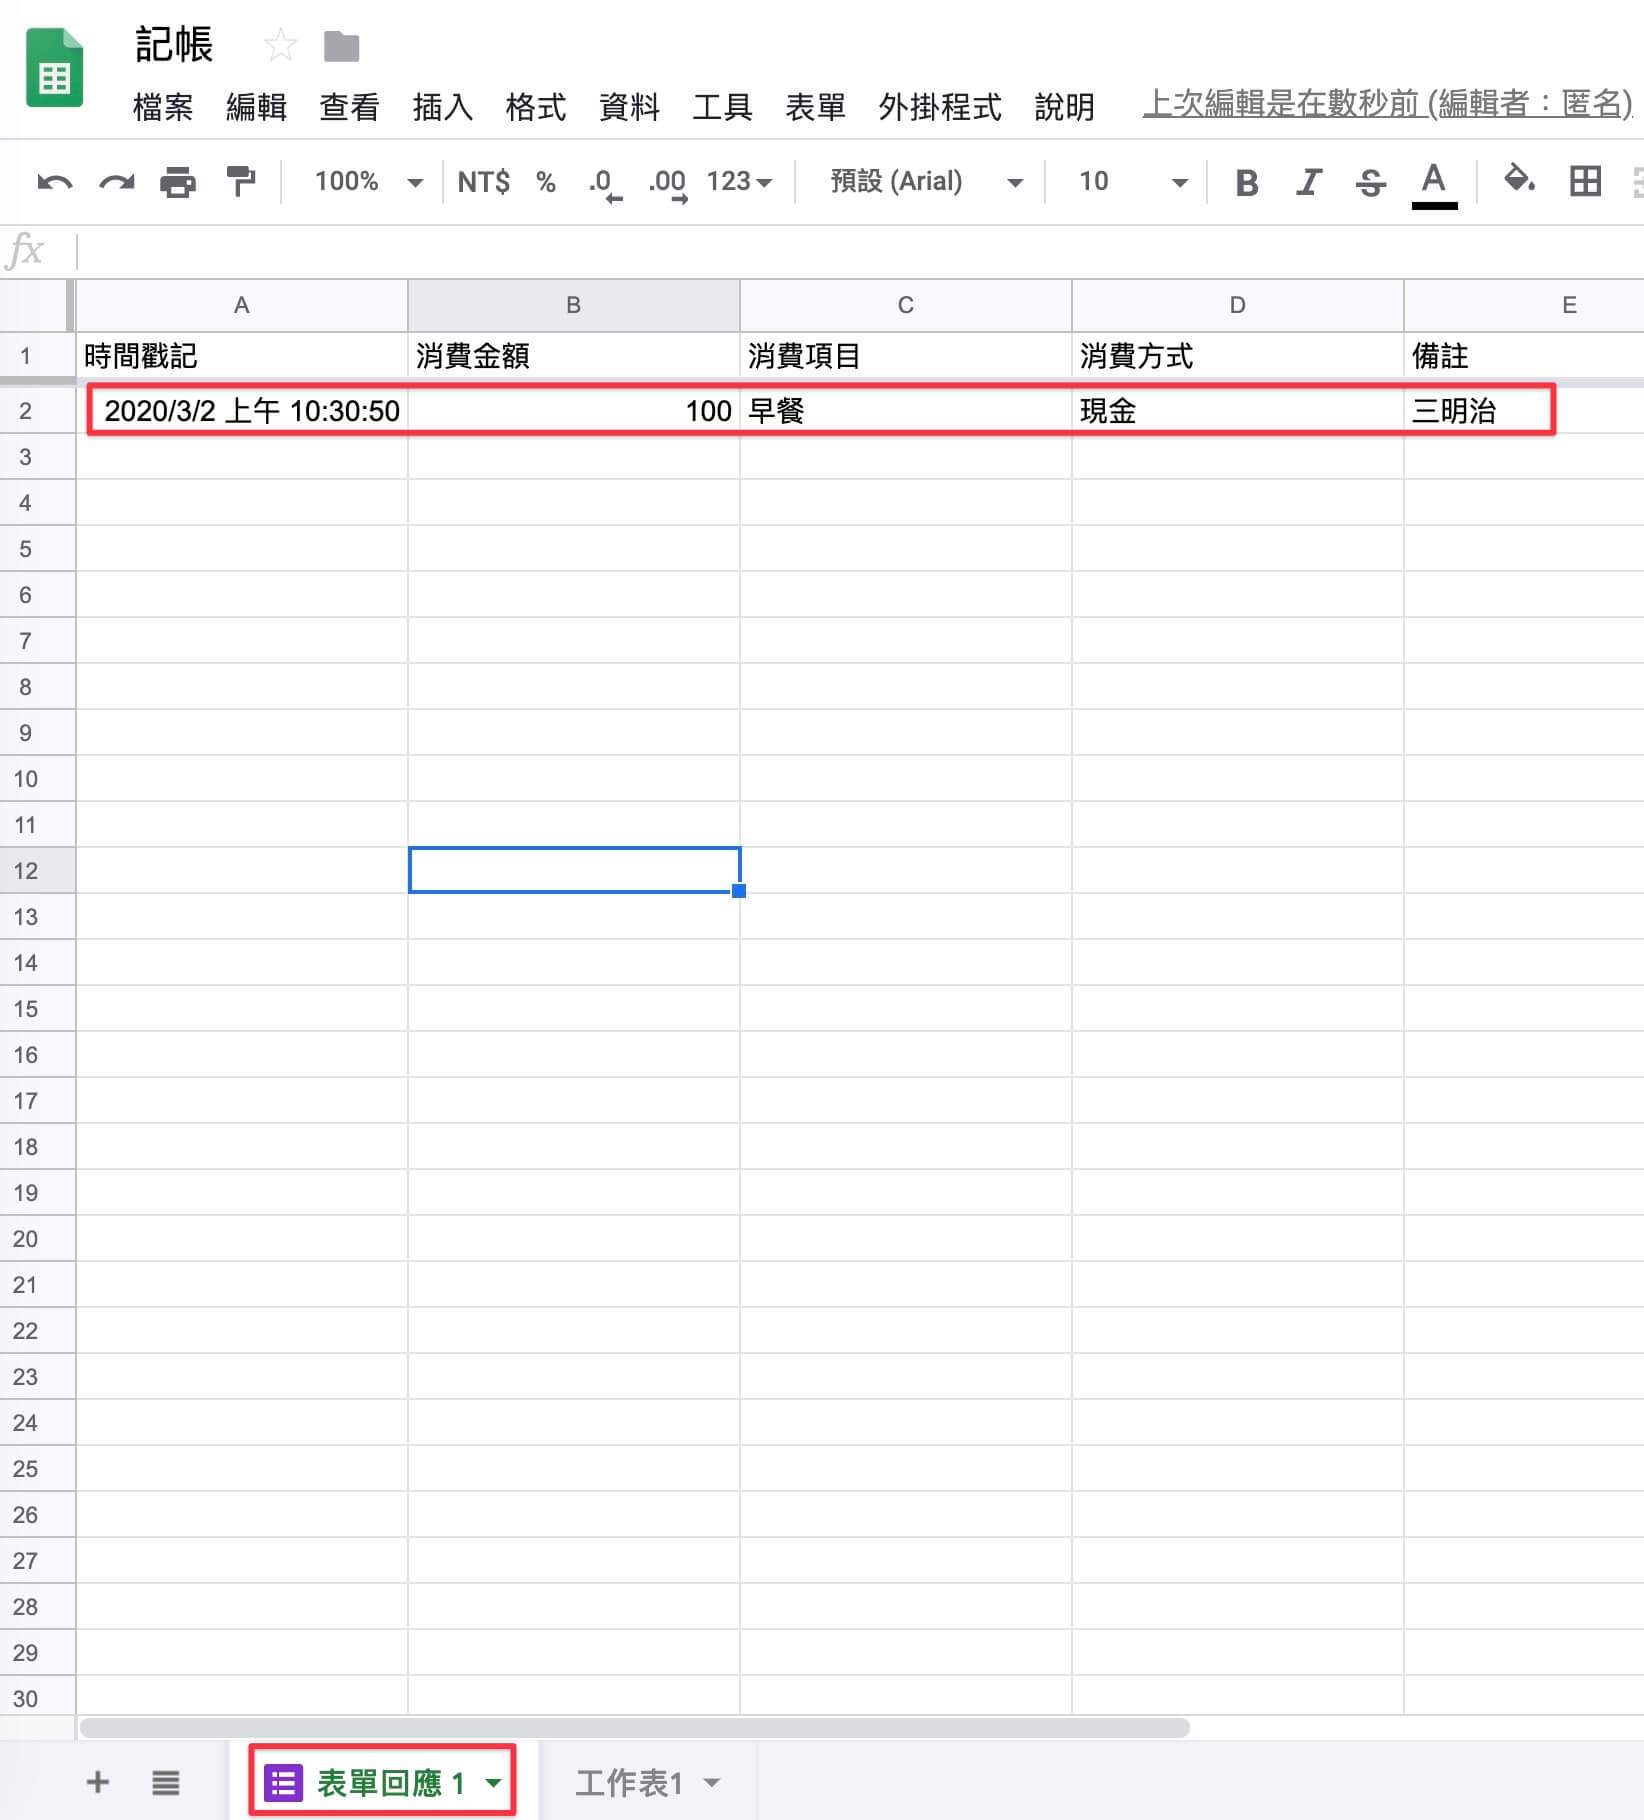Toggle bold formatting
Image resolution: width=1644 pixels, height=1820 pixels.
point(1246,183)
